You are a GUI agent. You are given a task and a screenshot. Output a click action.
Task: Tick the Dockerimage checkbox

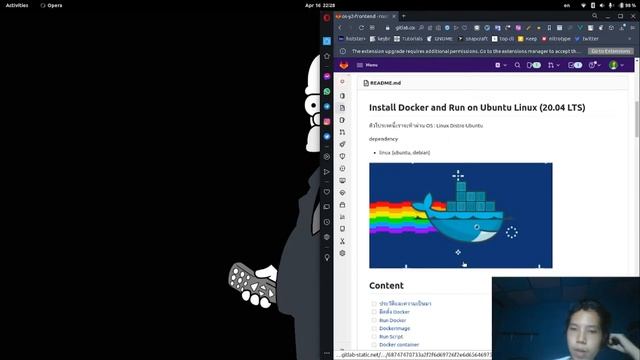[x=374, y=329]
